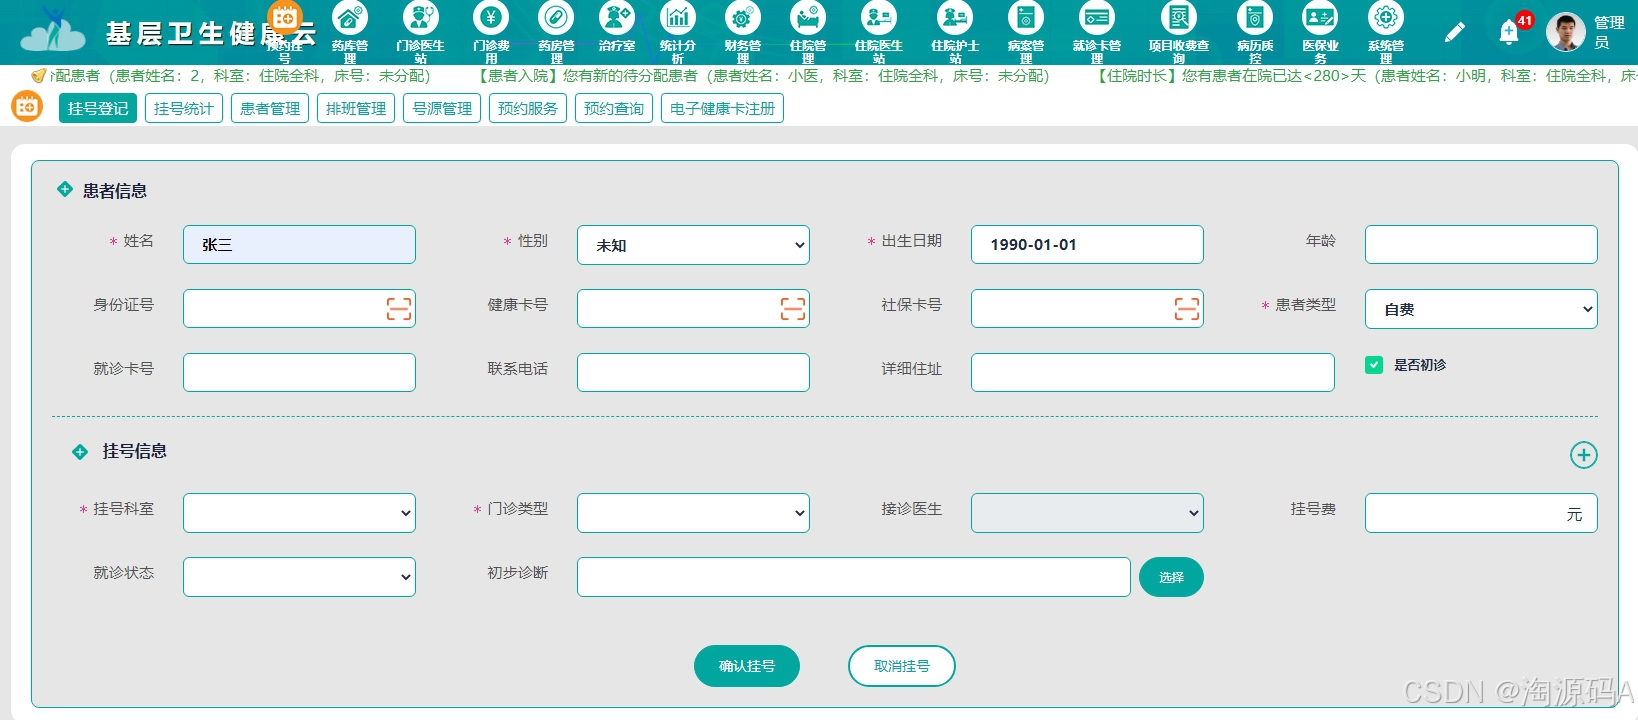
Task: Click the 就诊卡号 input field
Action: point(299,372)
